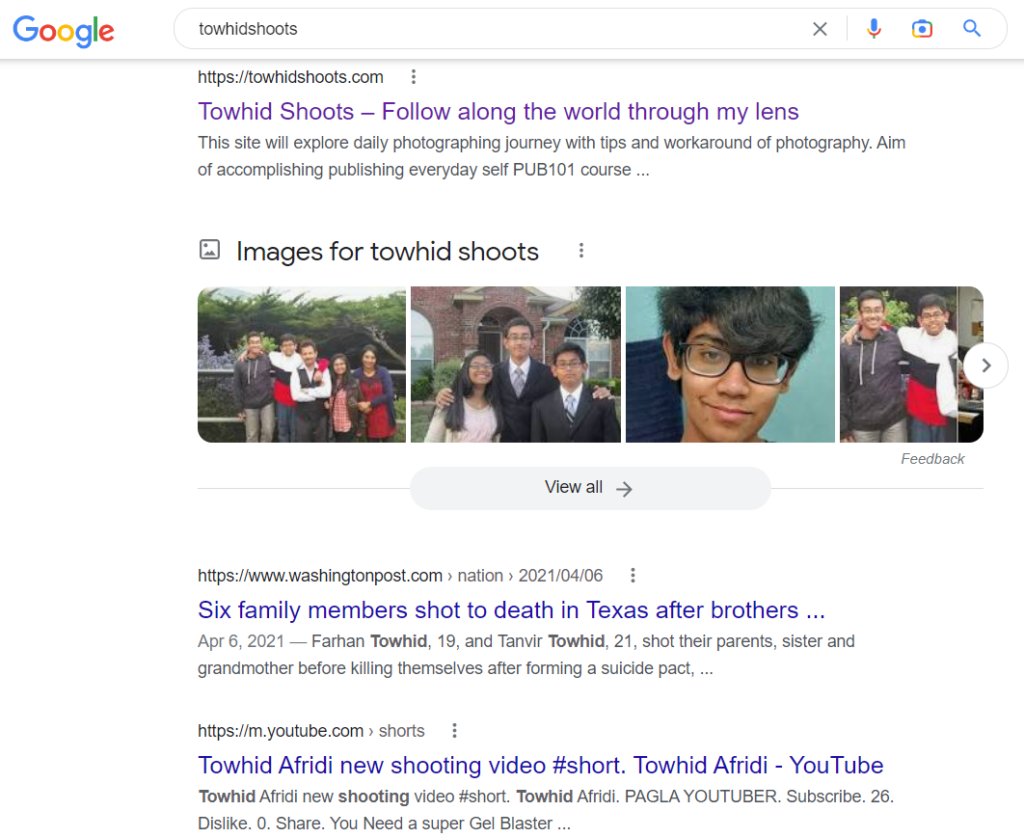Click the washingtonpost.com URL breadcrumb
The image size is (1024, 838).
pyautogui.click(x=400, y=575)
